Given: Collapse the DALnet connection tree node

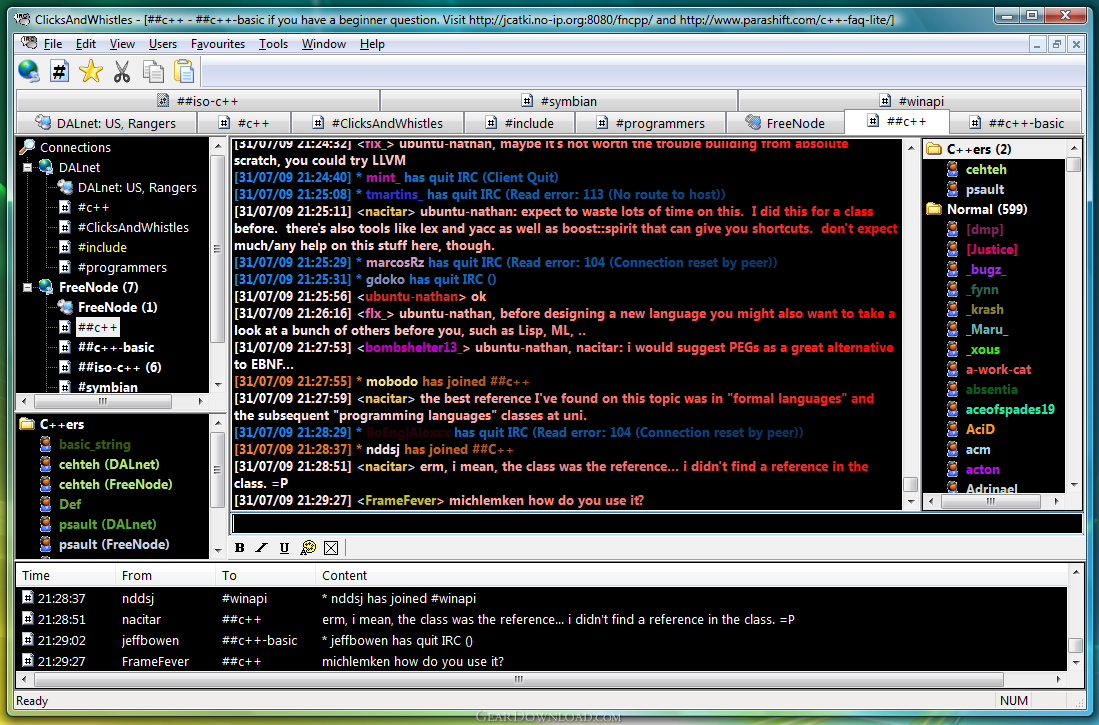Looking at the screenshot, I should (x=27, y=168).
